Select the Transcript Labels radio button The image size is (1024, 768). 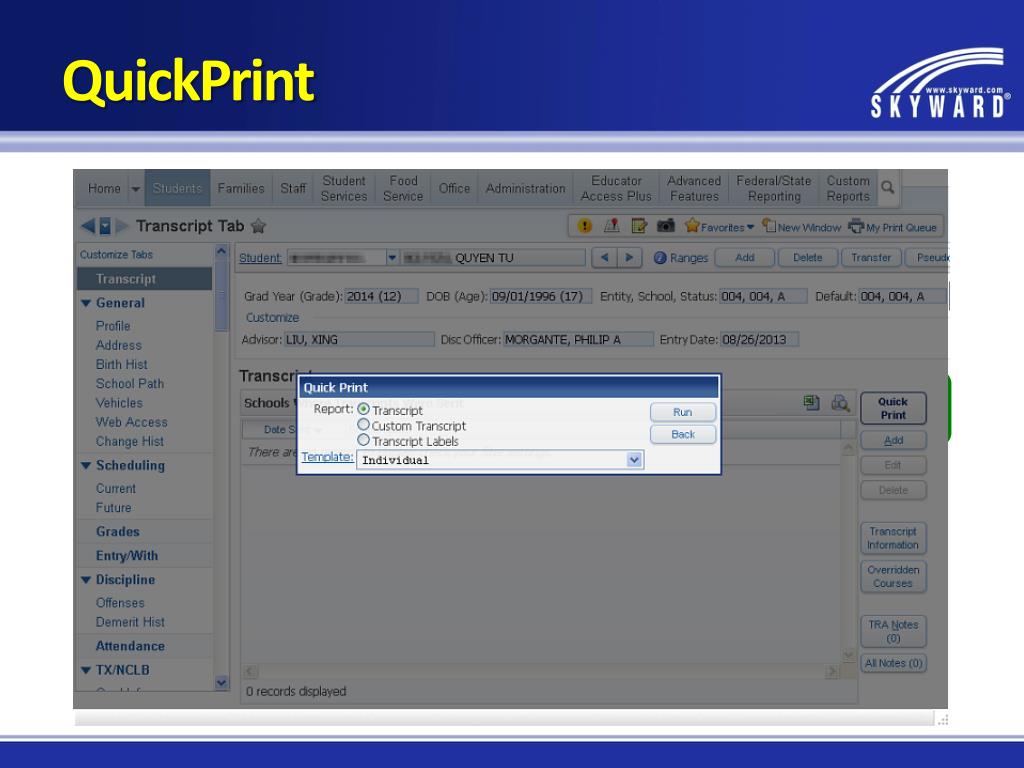coord(364,440)
